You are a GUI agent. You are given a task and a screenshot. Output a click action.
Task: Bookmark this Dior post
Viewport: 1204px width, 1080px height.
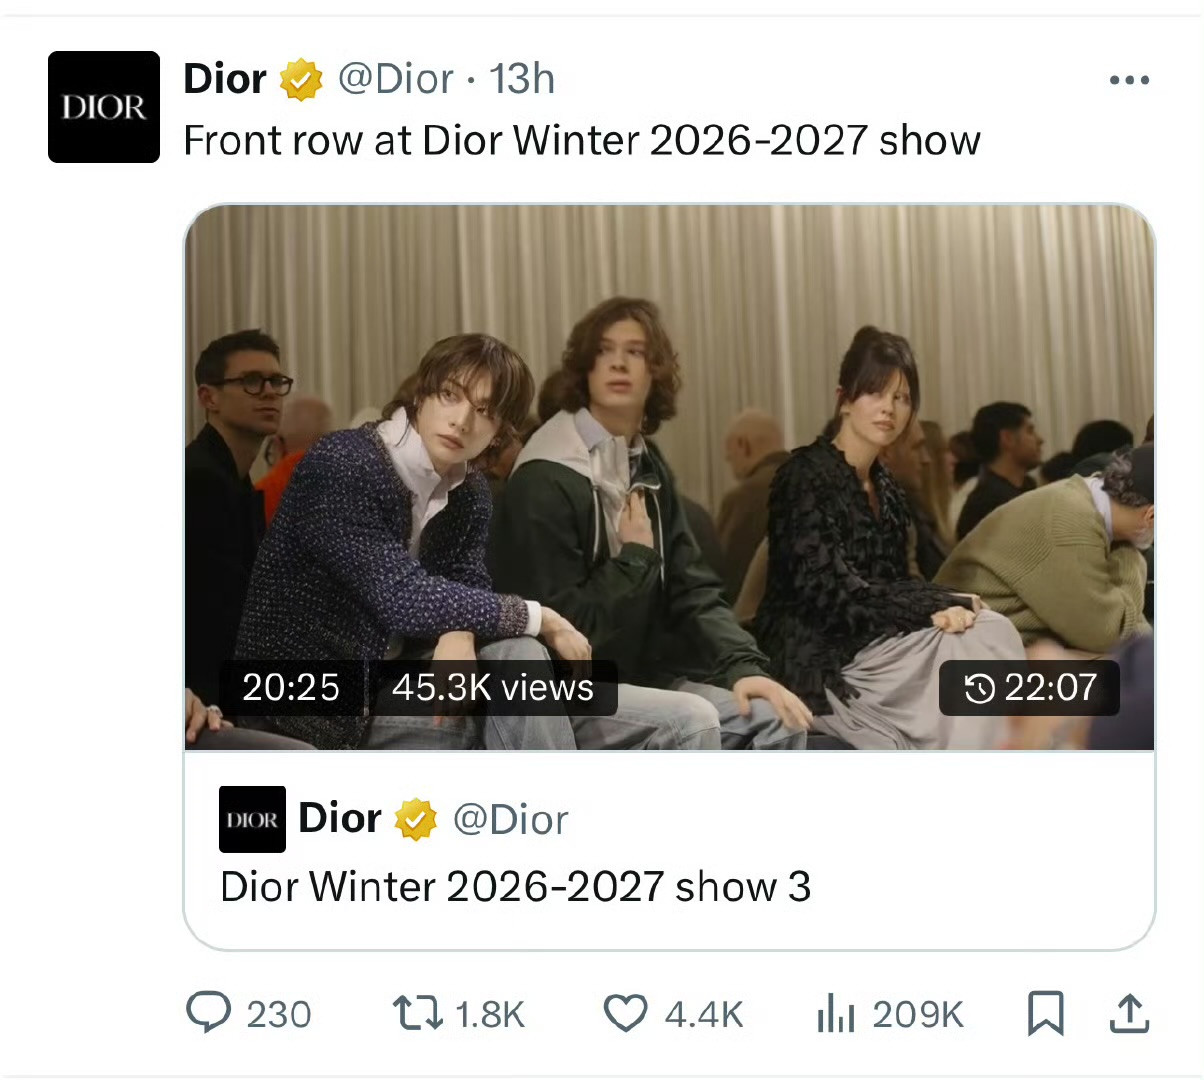click(1045, 1013)
